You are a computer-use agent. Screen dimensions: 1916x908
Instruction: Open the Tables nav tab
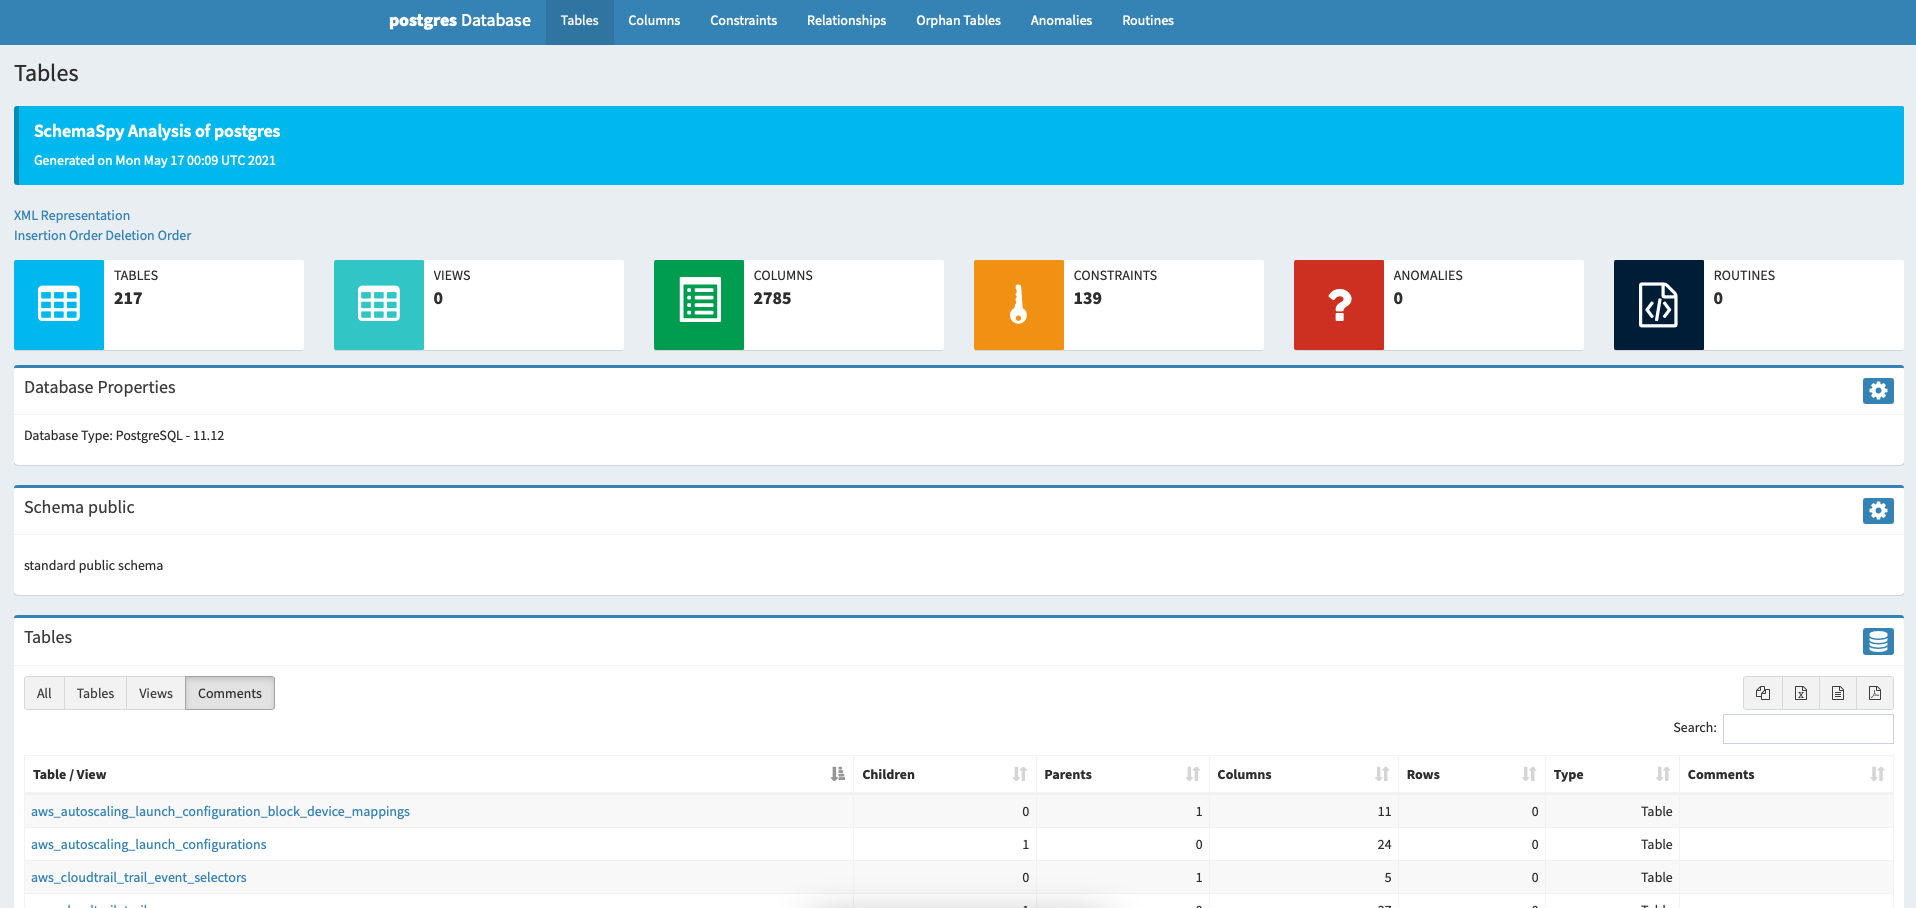coord(579,21)
